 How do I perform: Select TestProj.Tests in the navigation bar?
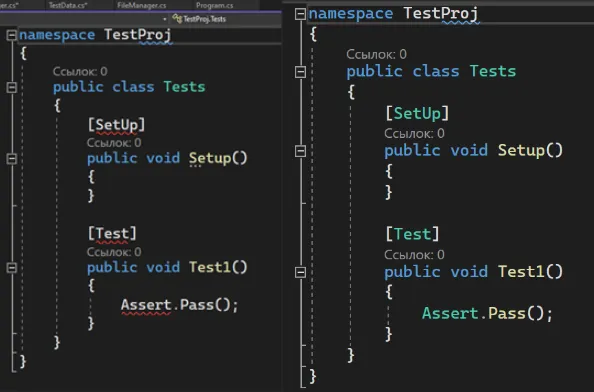[204, 19]
